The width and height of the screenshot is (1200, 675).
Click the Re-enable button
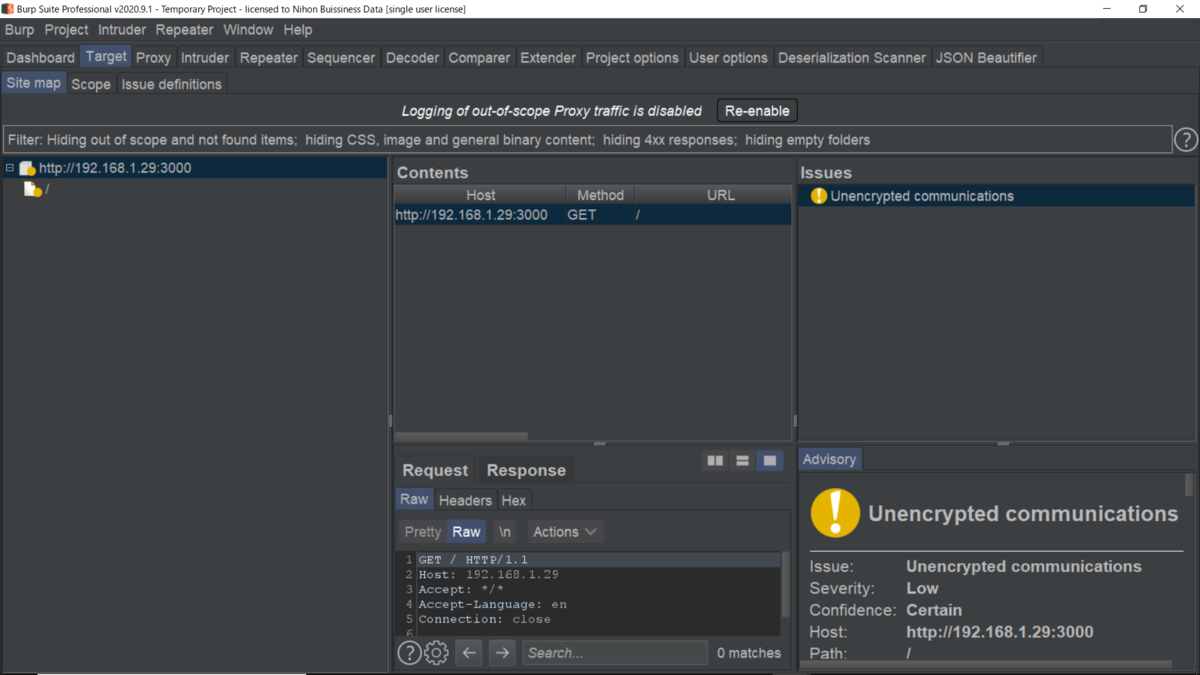click(757, 111)
